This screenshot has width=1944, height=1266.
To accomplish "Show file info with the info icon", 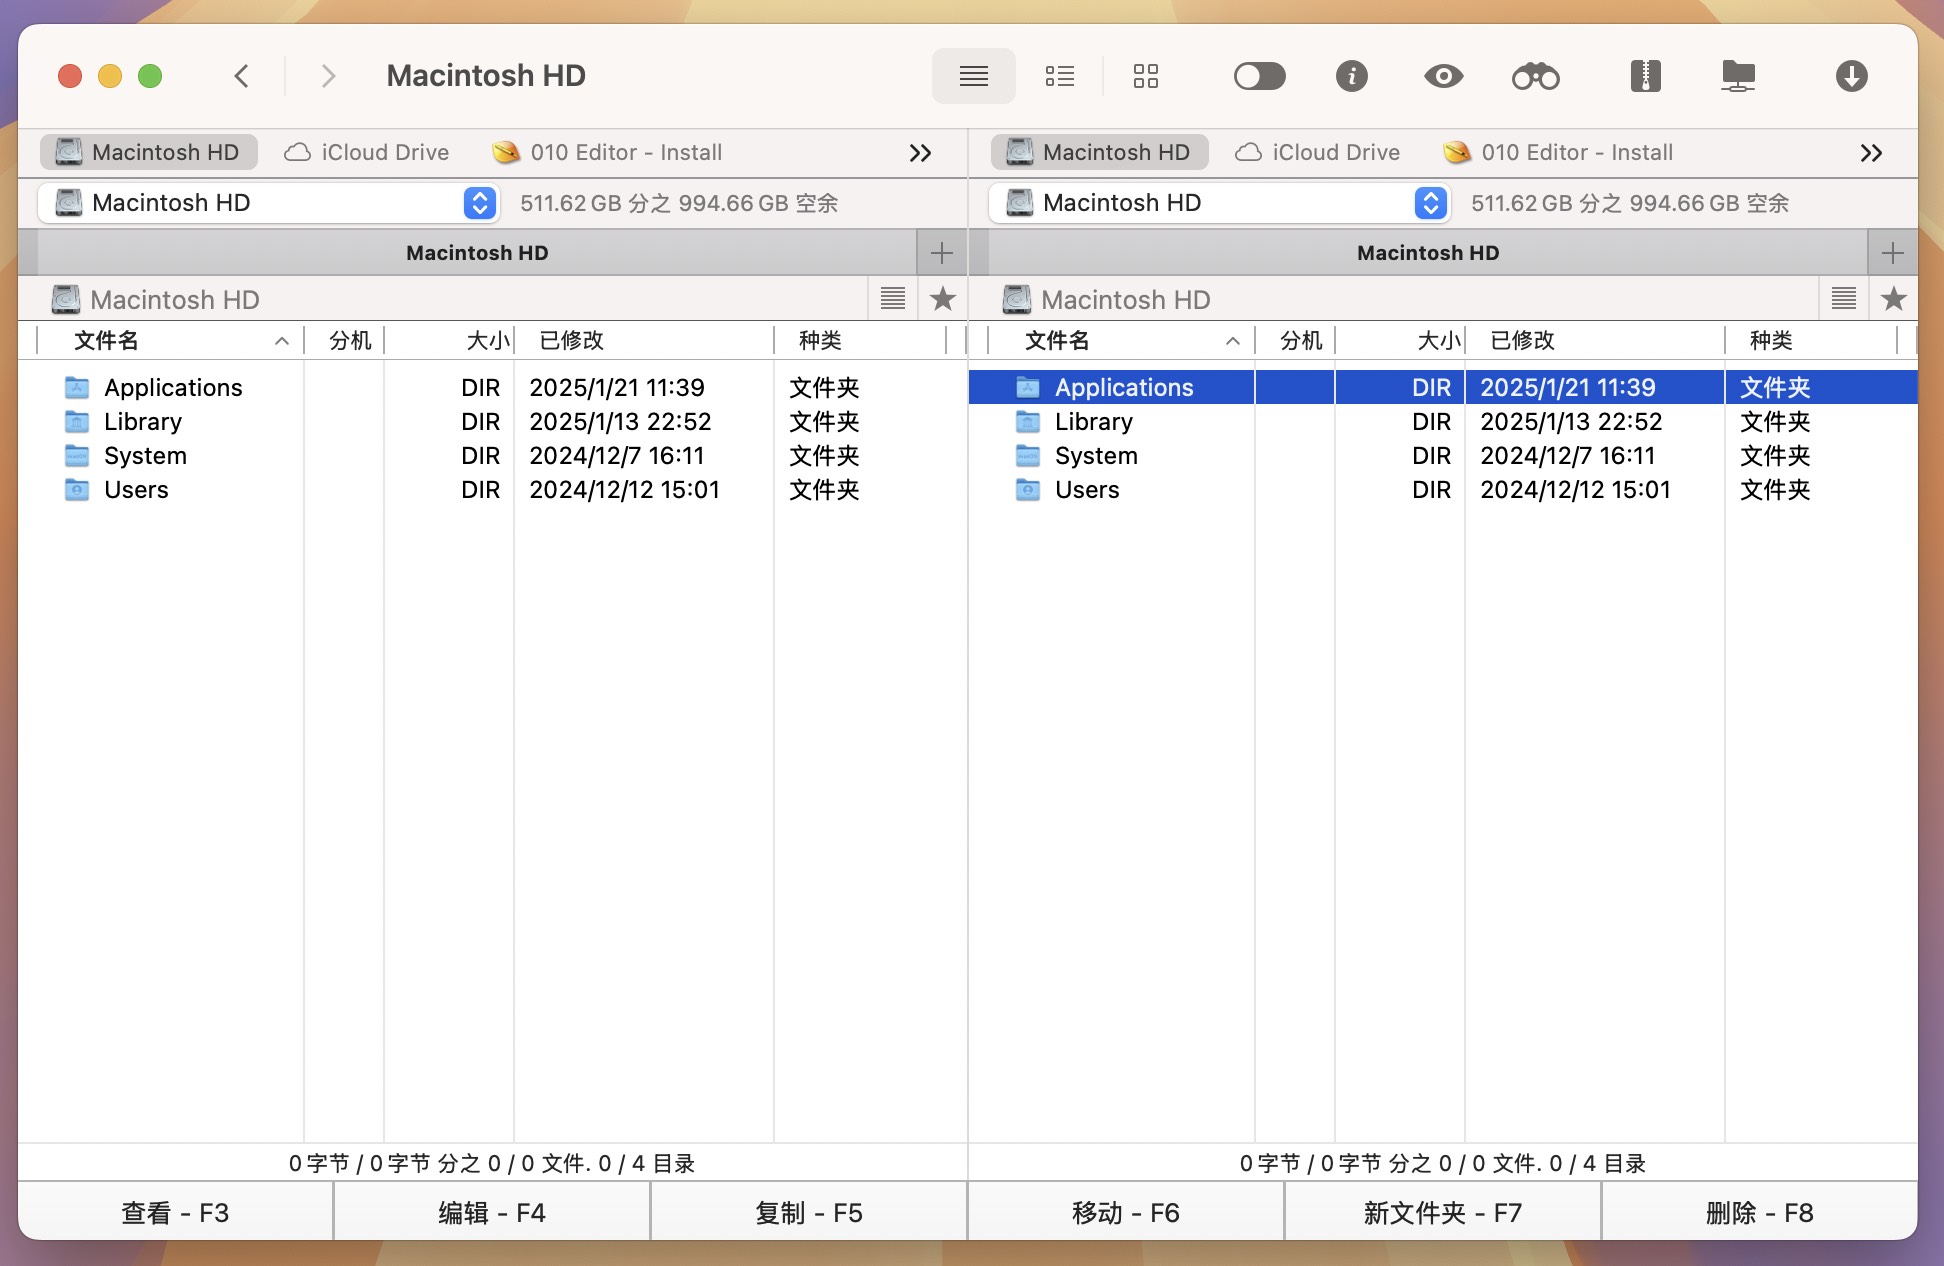I will coord(1352,75).
